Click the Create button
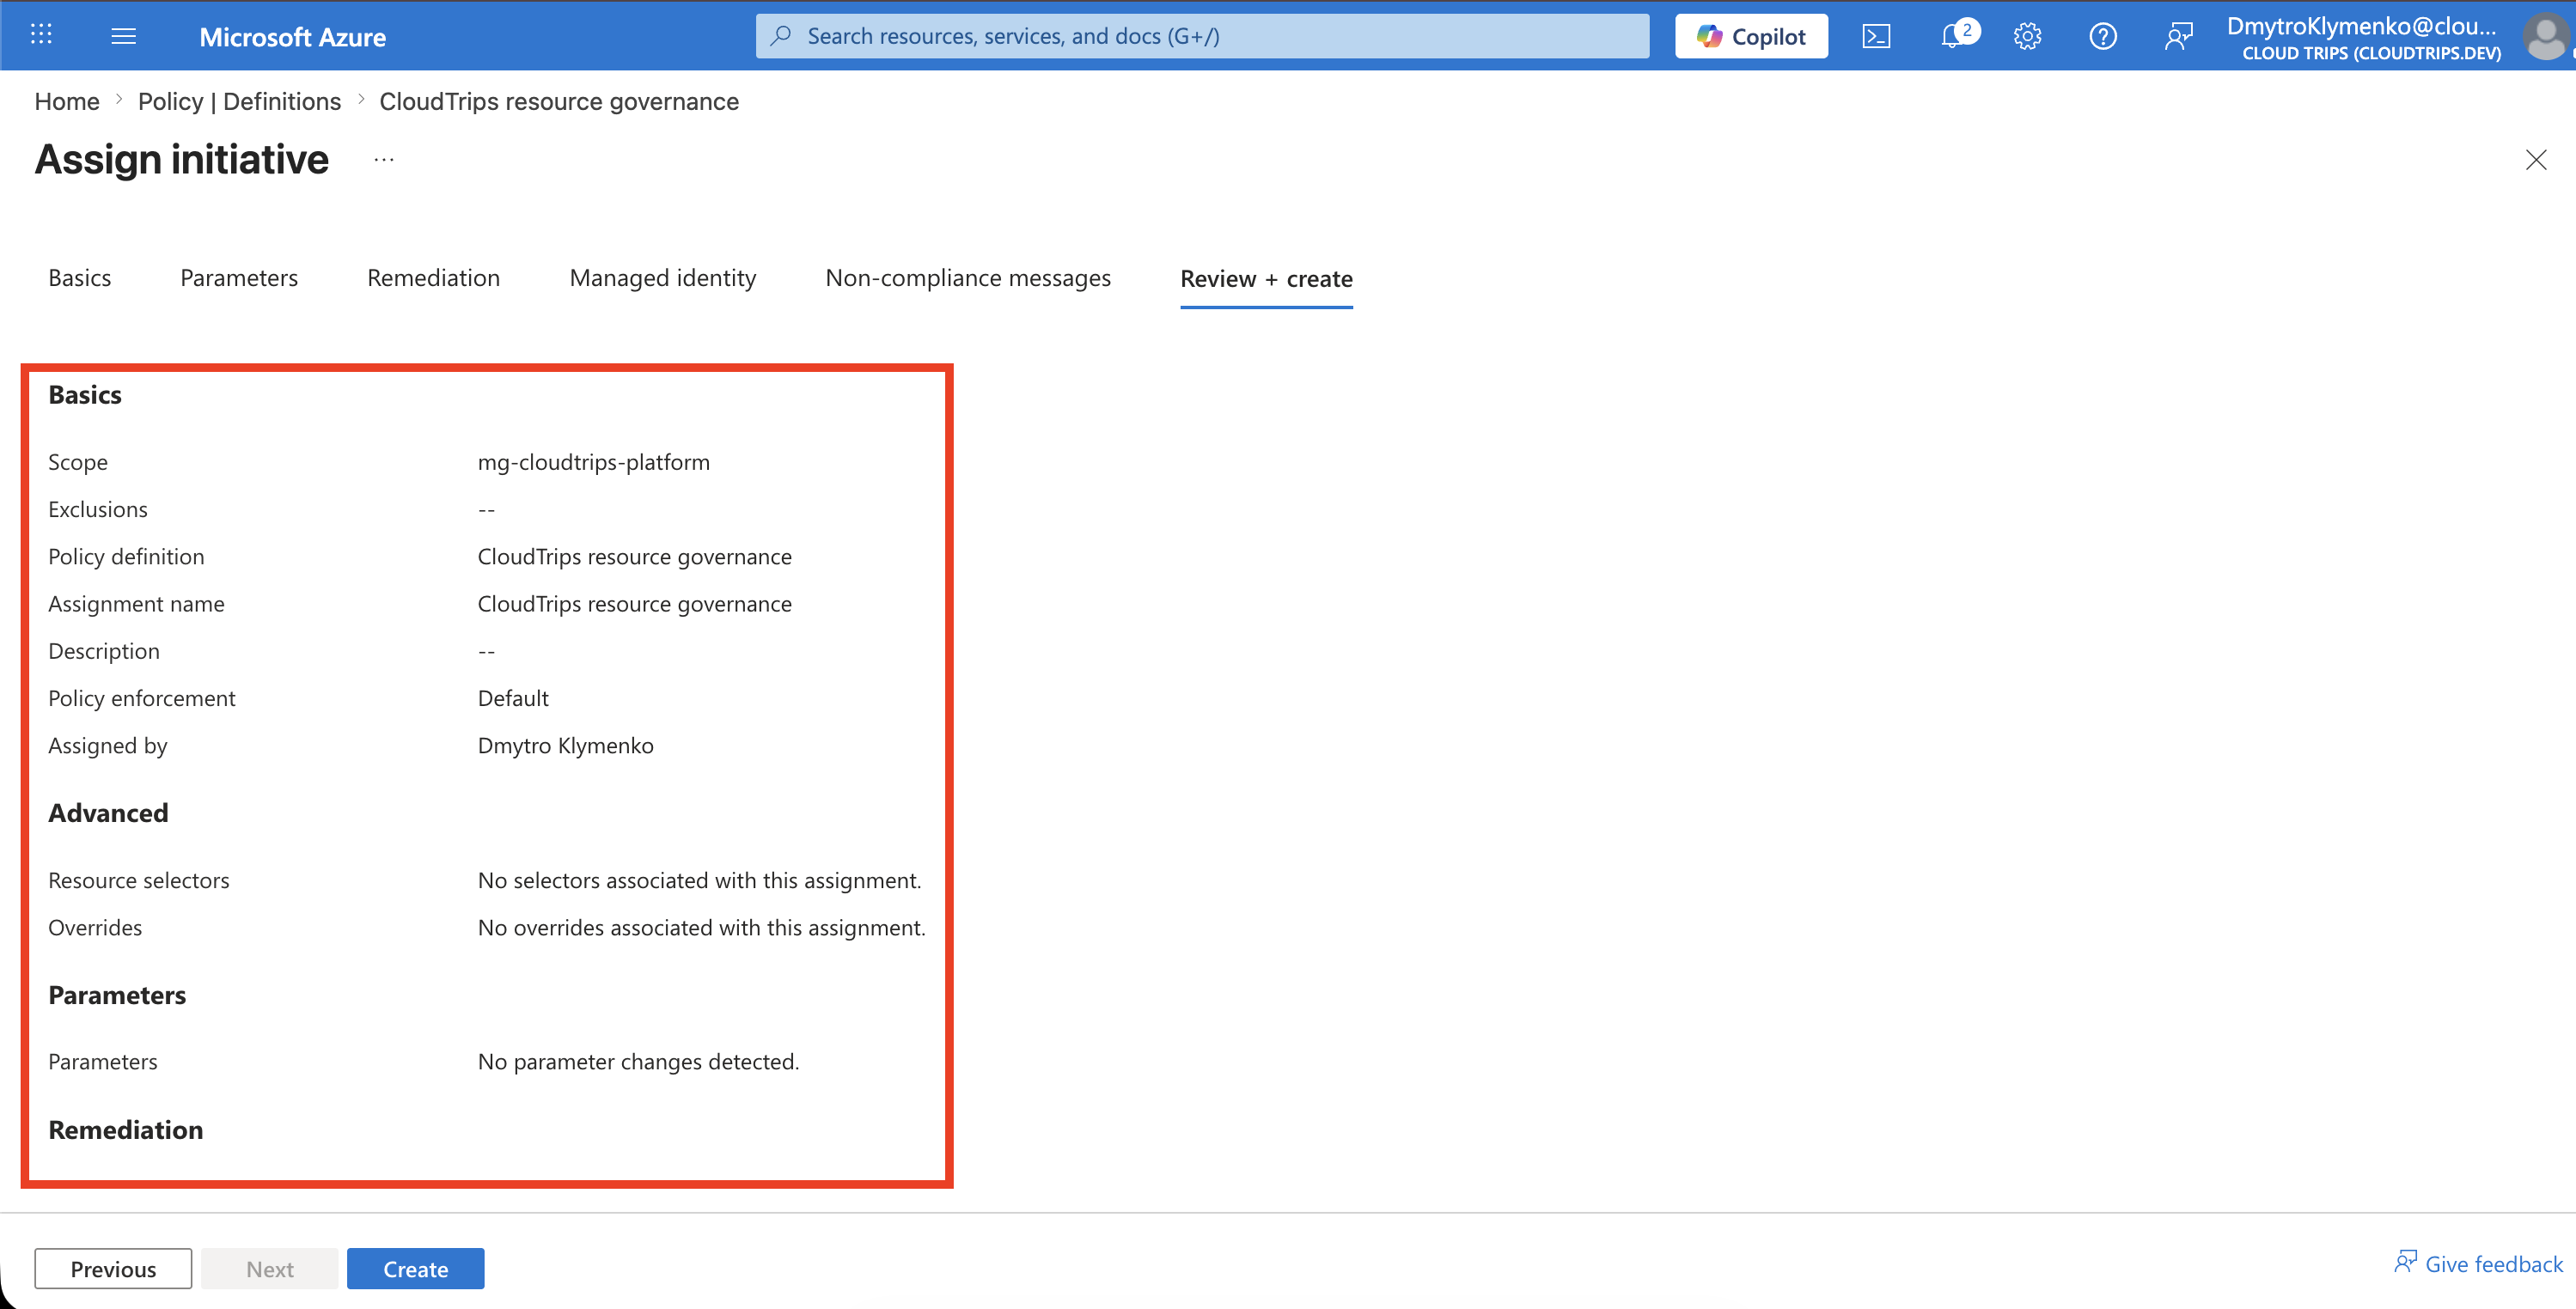 [415, 1268]
